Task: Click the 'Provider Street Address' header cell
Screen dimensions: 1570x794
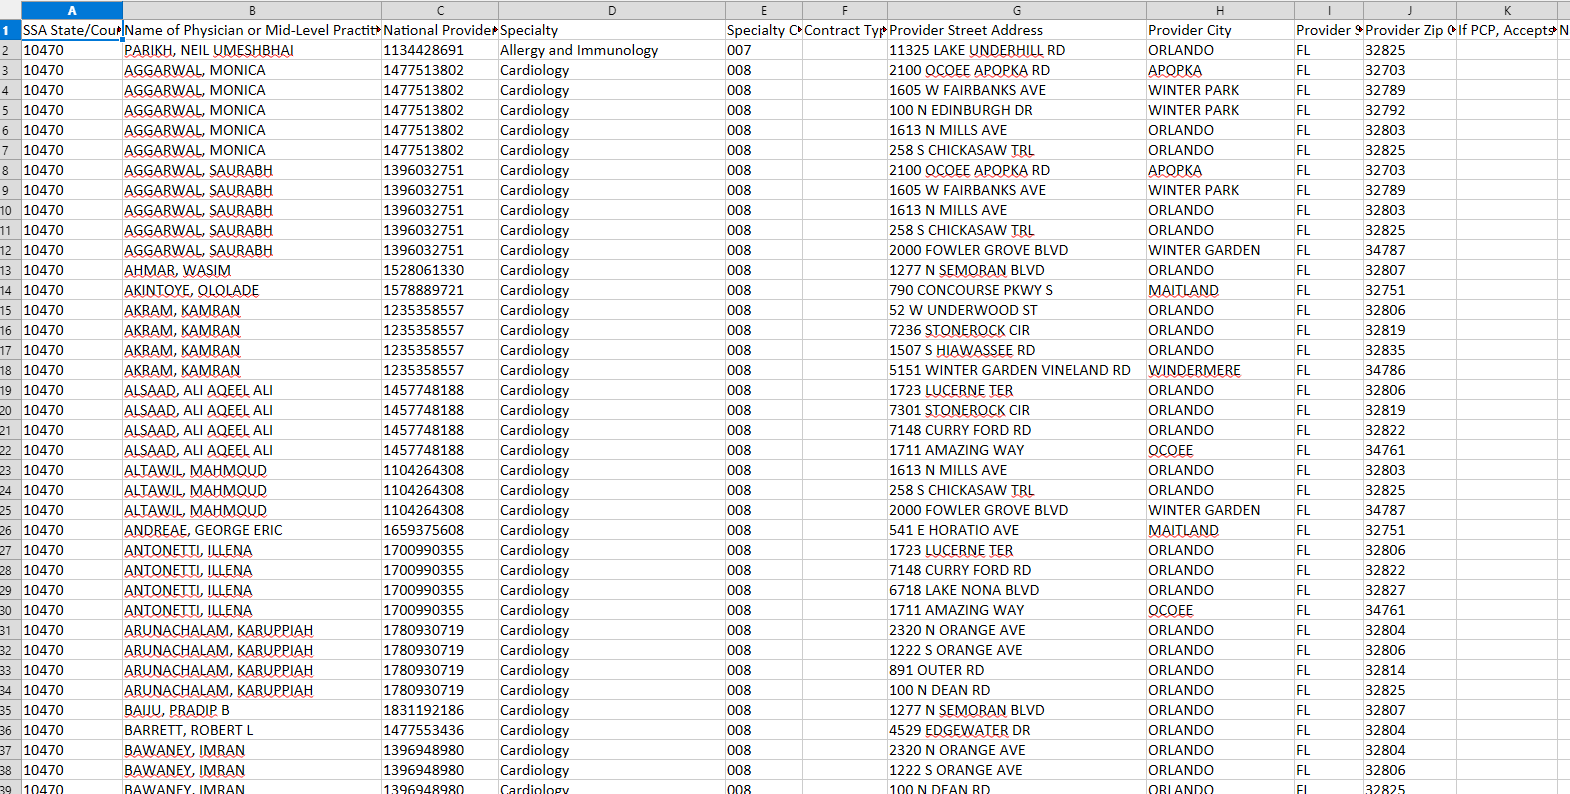Action: click(1017, 30)
